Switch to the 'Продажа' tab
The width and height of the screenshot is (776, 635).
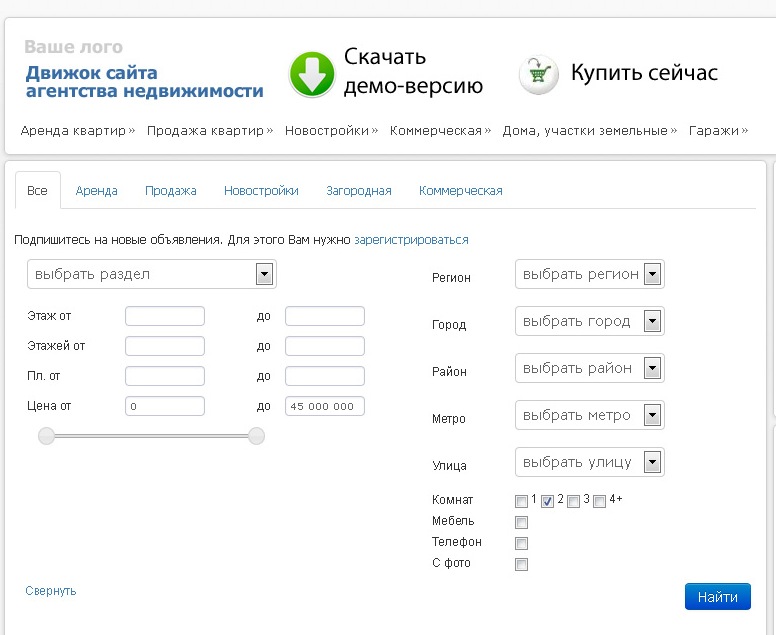click(171, 191)
